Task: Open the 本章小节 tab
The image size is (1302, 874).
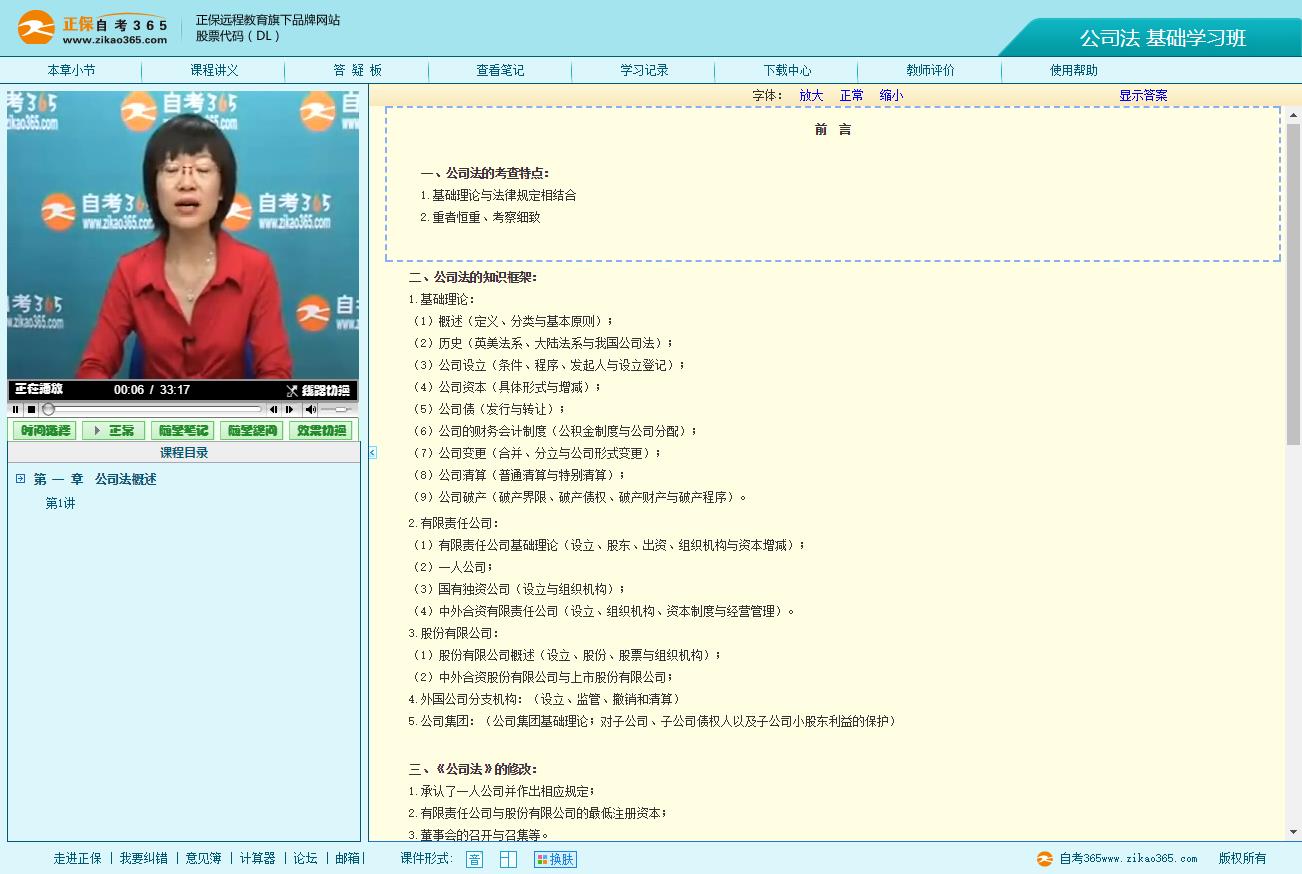Action: point(71,71)
